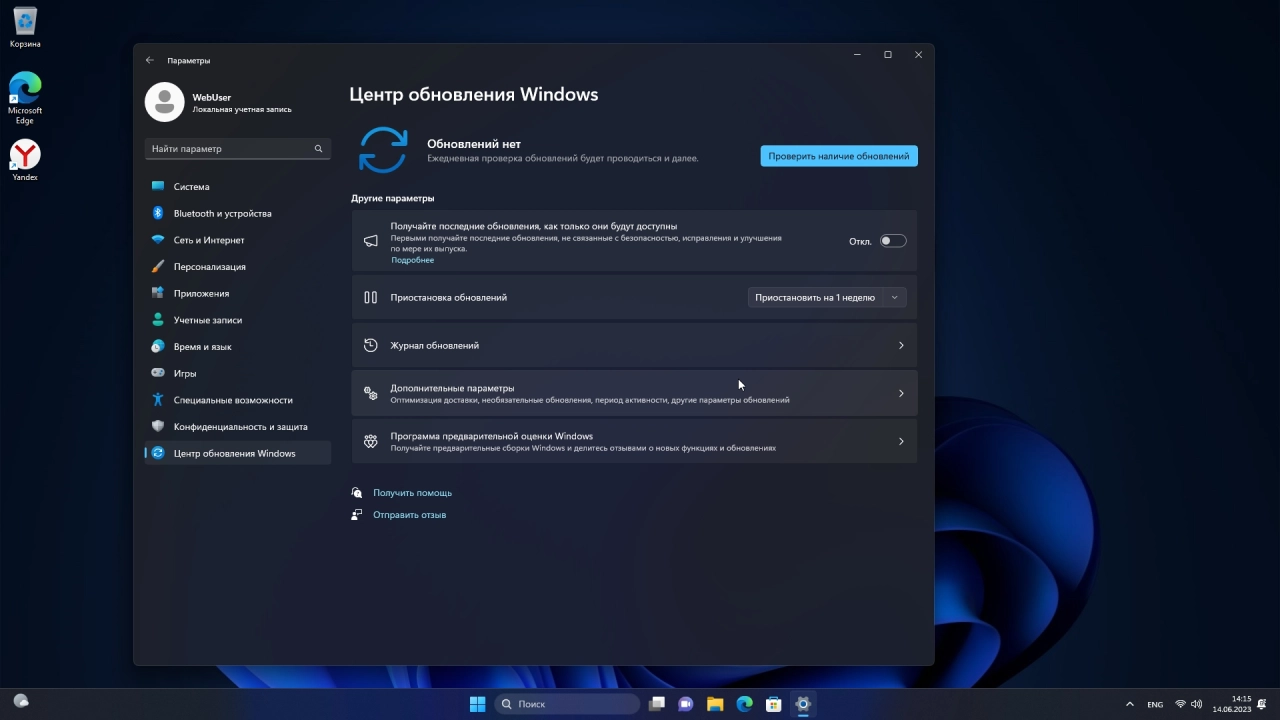The height and width of the screenshot is (720, 1280).
Task: Click the Settings gear on the taskbar
Action: [x=802, y=704]
